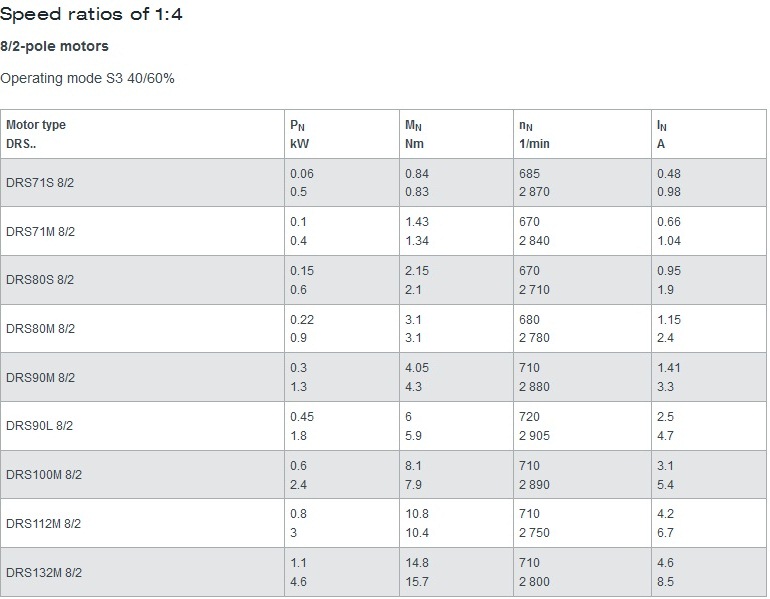Click the DRS90L 8/2 motor type cell
Image resolution: width=770 pixels, height=599 pixels.
[40, 426]
